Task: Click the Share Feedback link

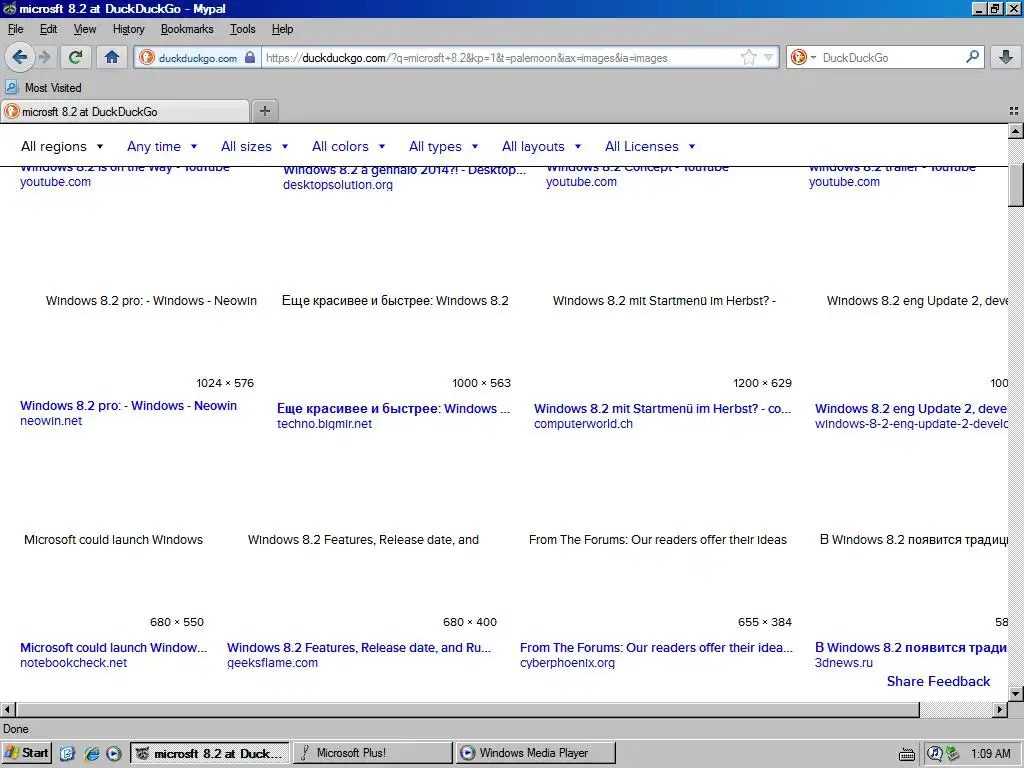Action: 938,681
